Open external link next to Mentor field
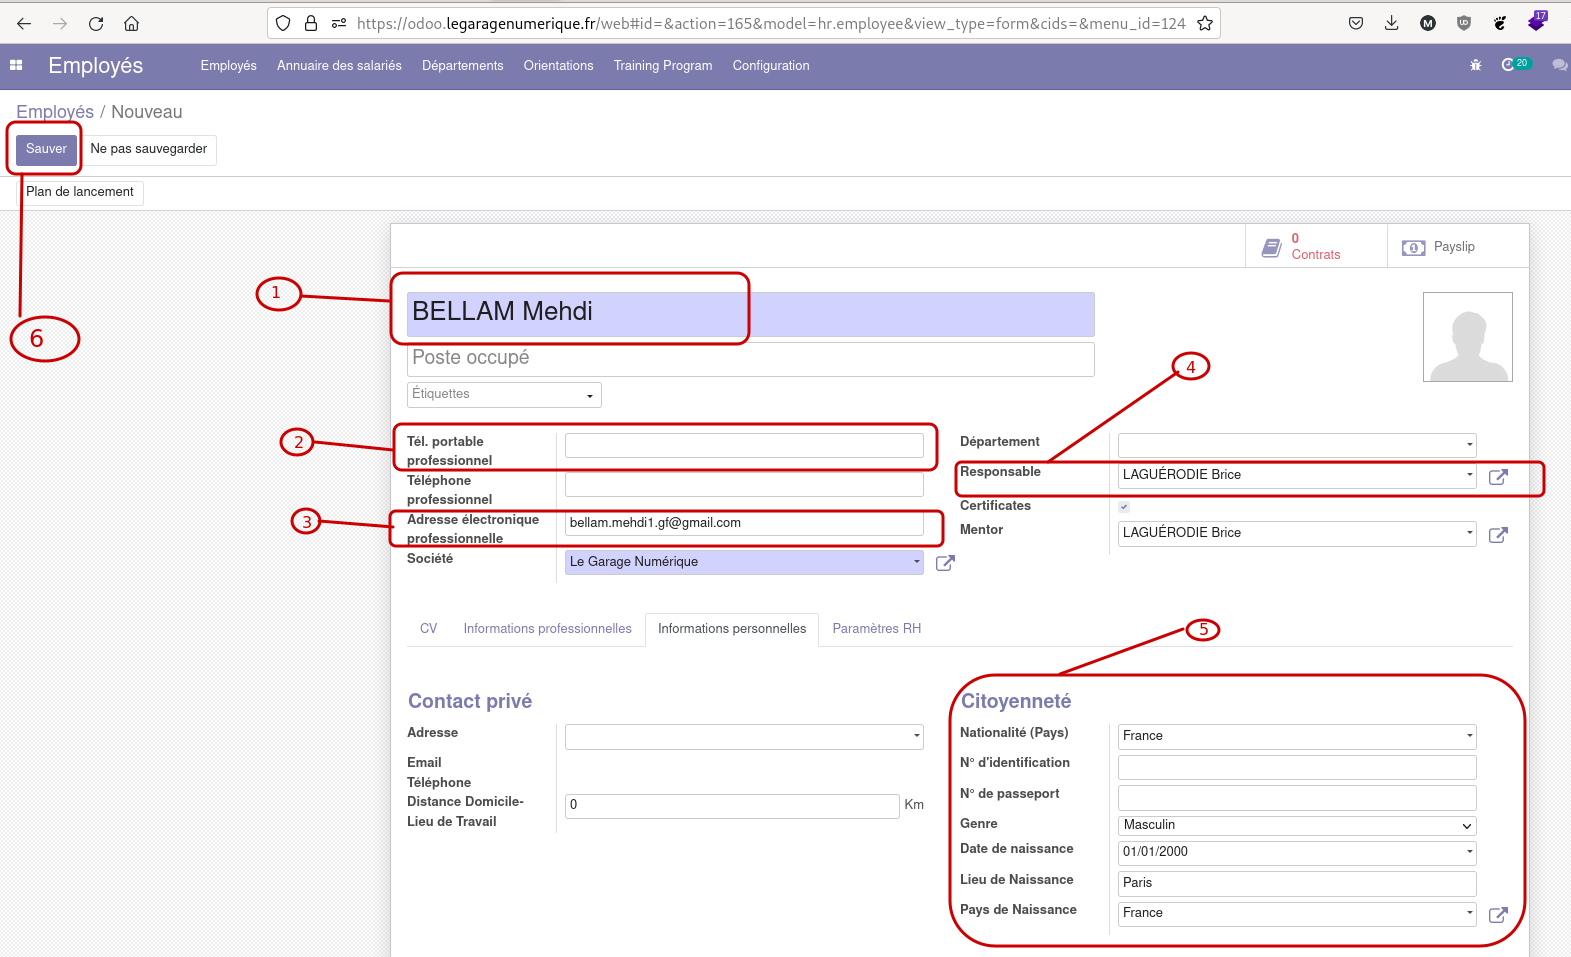Image resolution: width=1571 pixels, height=957 pixels. (x=1498, y=535)
